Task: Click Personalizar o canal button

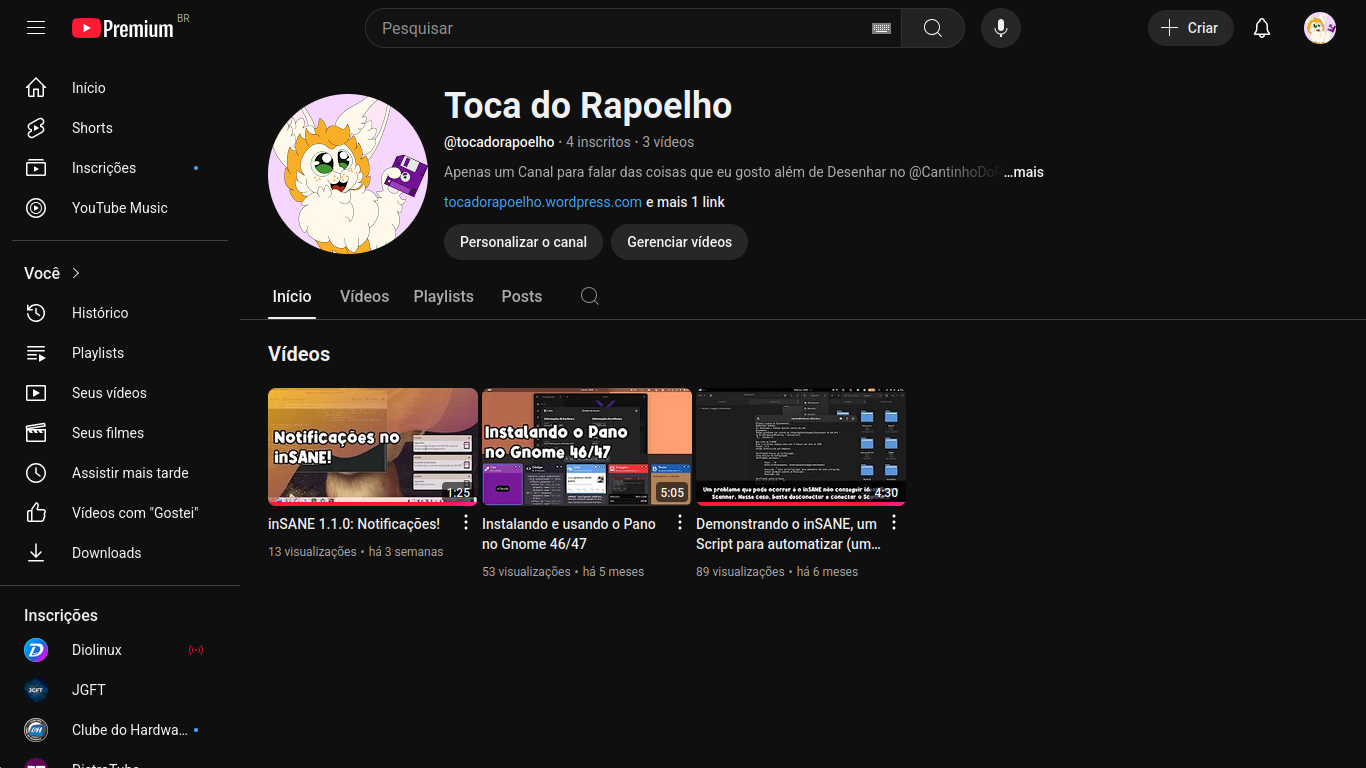Action: [523, 242]
